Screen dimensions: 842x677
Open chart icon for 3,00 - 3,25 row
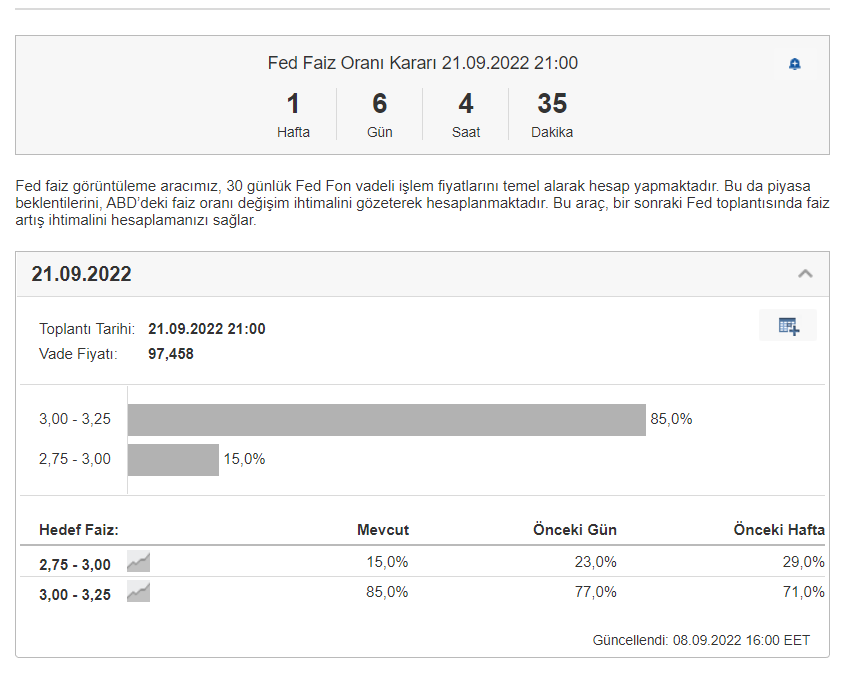[x=138, y=593]
